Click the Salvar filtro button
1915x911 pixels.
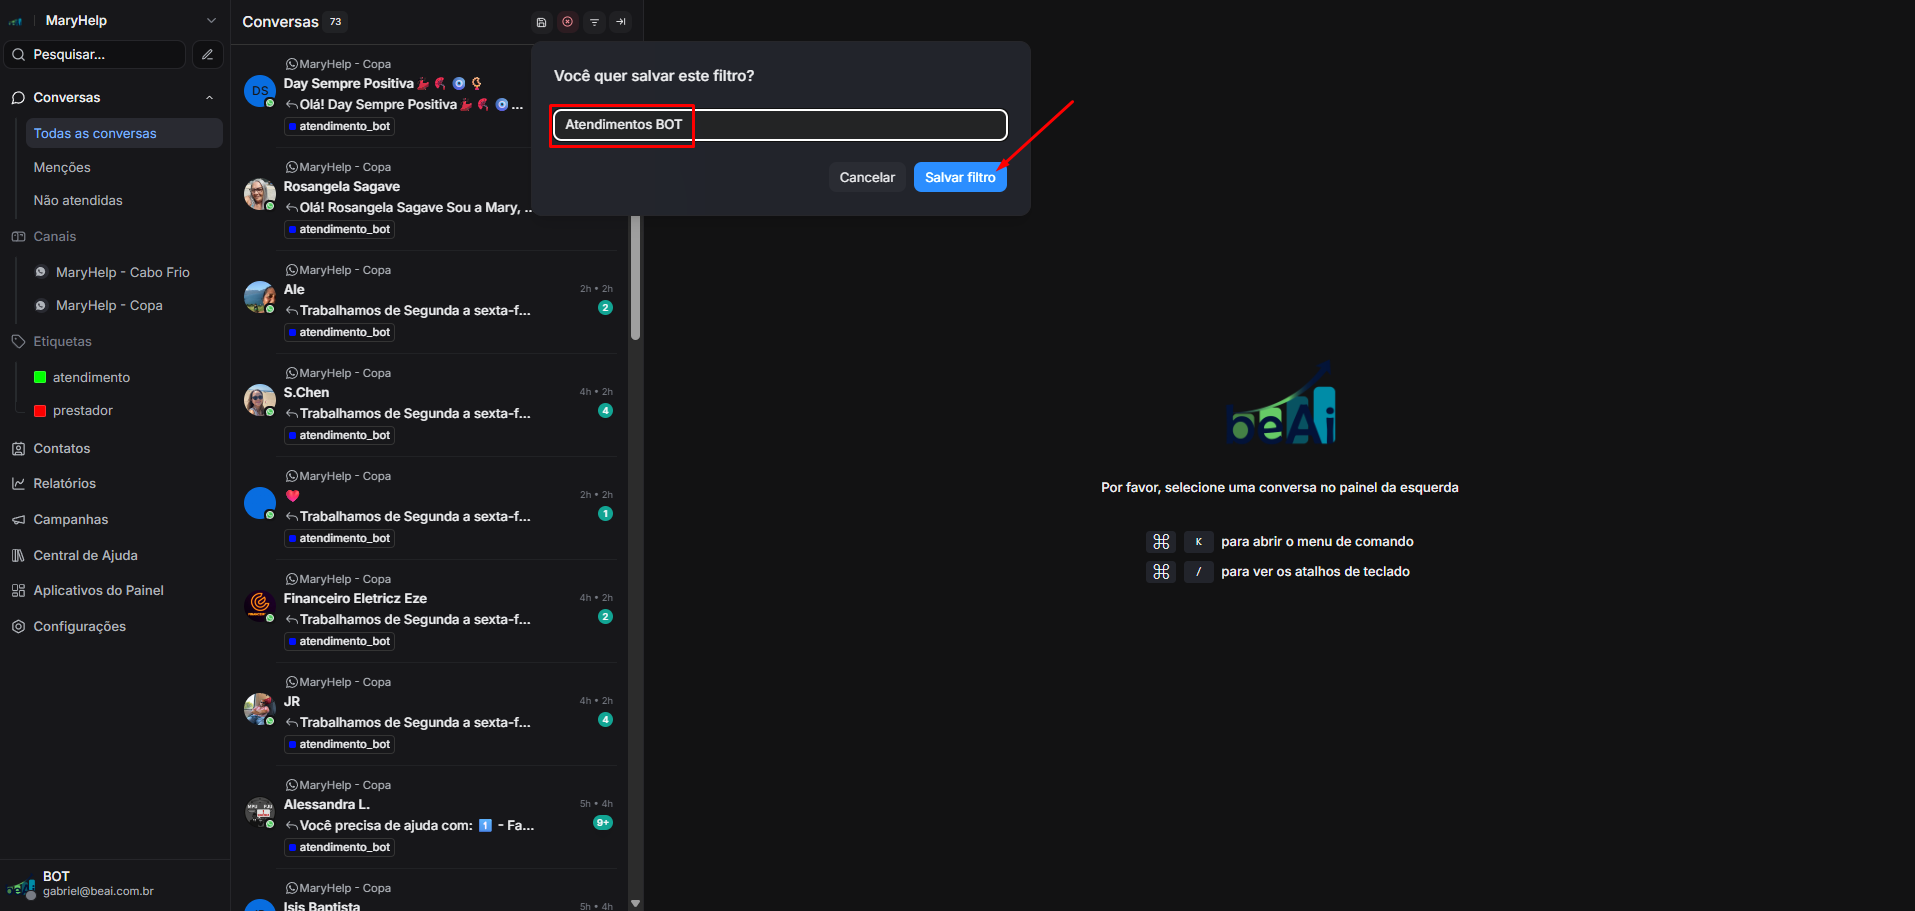coord(959,178)
